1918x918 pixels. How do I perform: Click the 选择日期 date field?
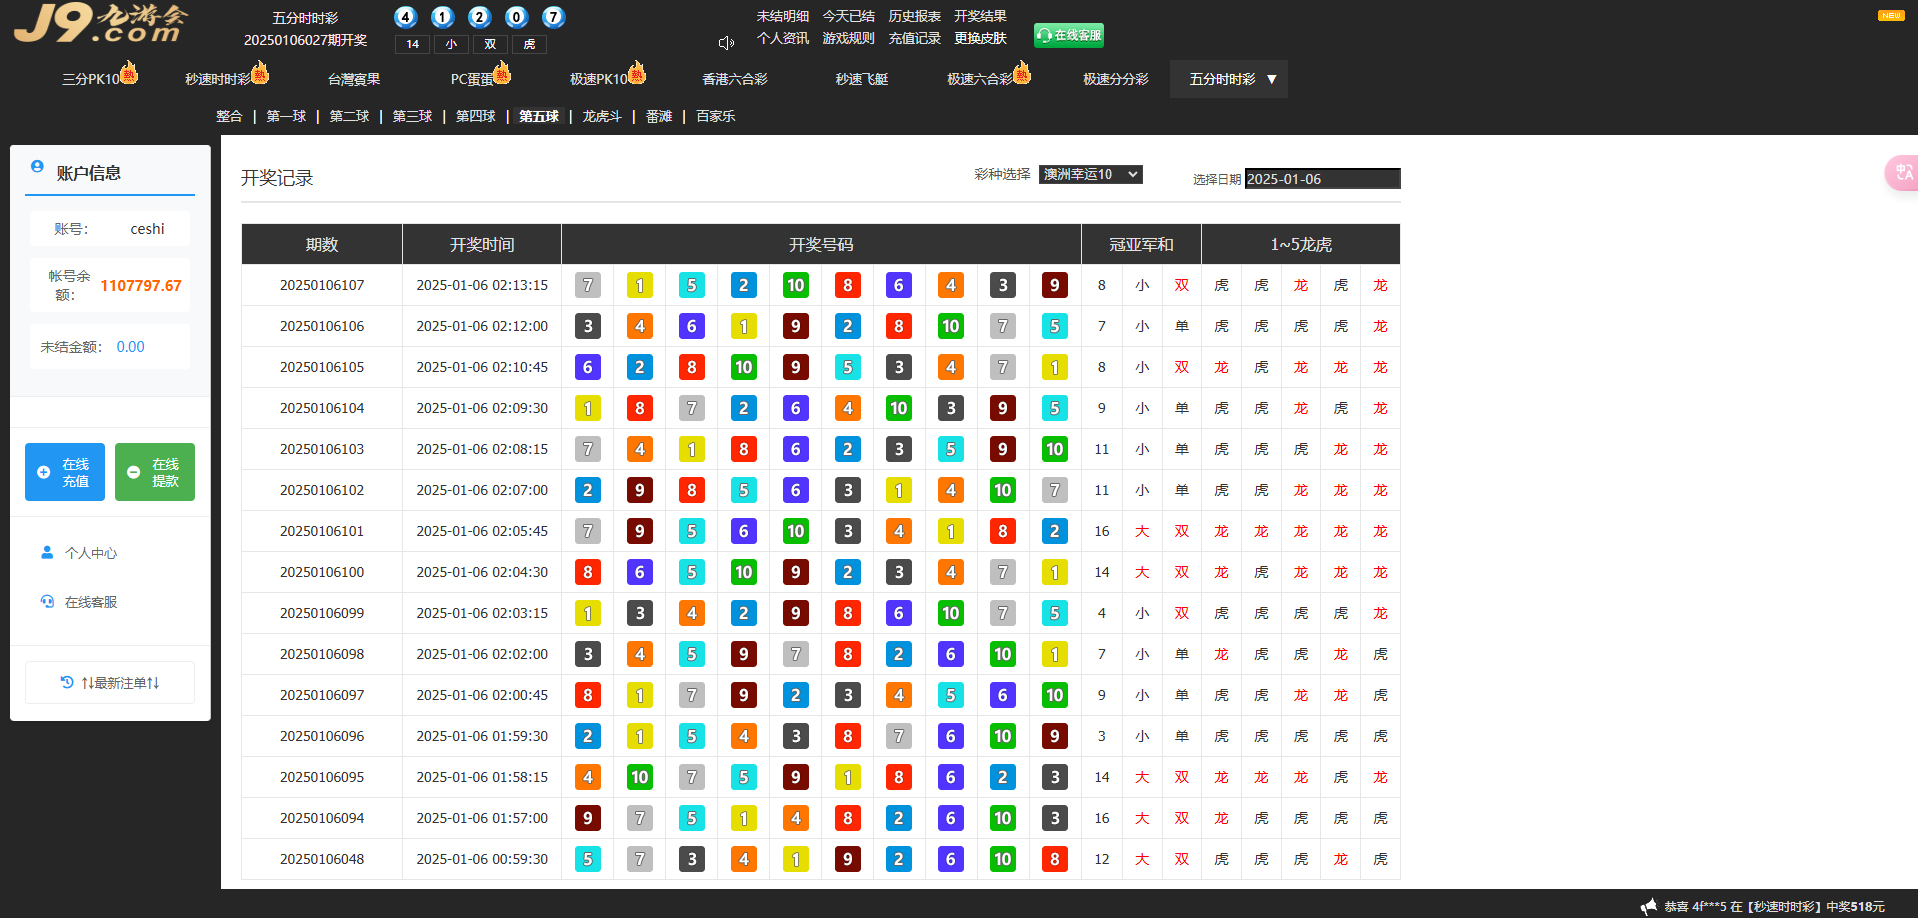1321,179
